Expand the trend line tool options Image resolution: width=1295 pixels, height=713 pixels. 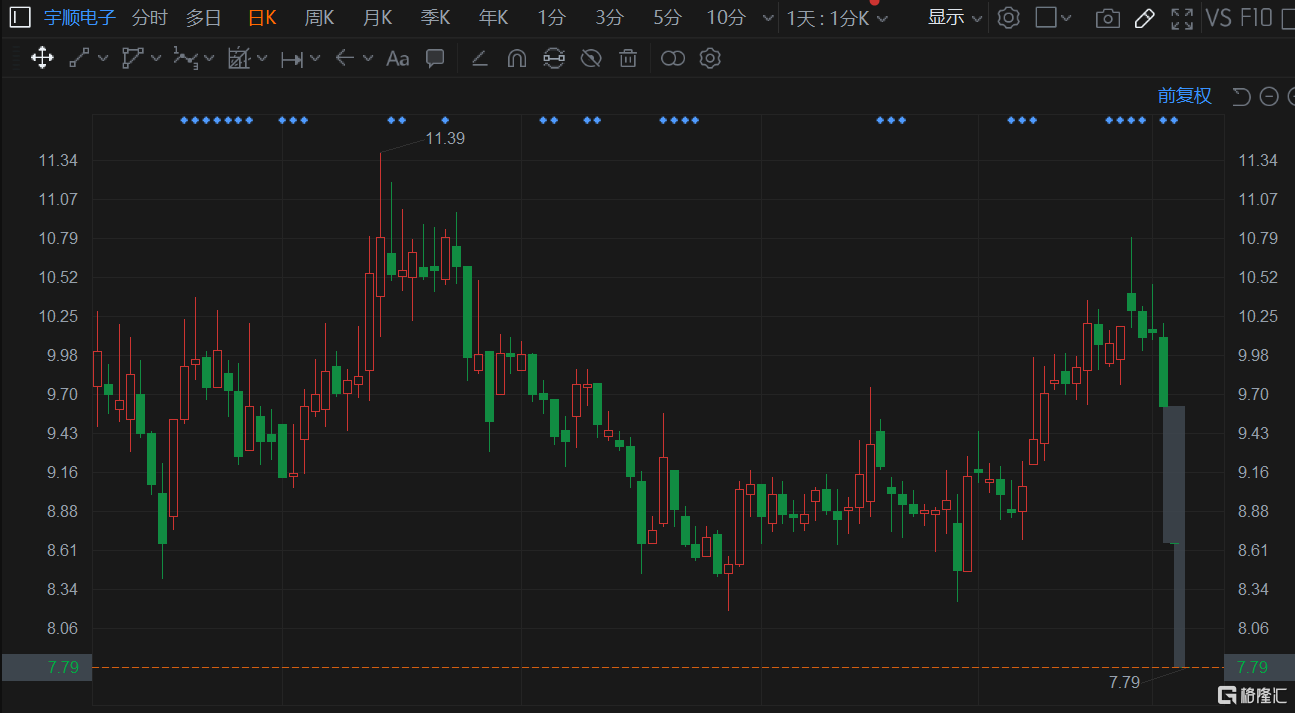click(102, 58)
